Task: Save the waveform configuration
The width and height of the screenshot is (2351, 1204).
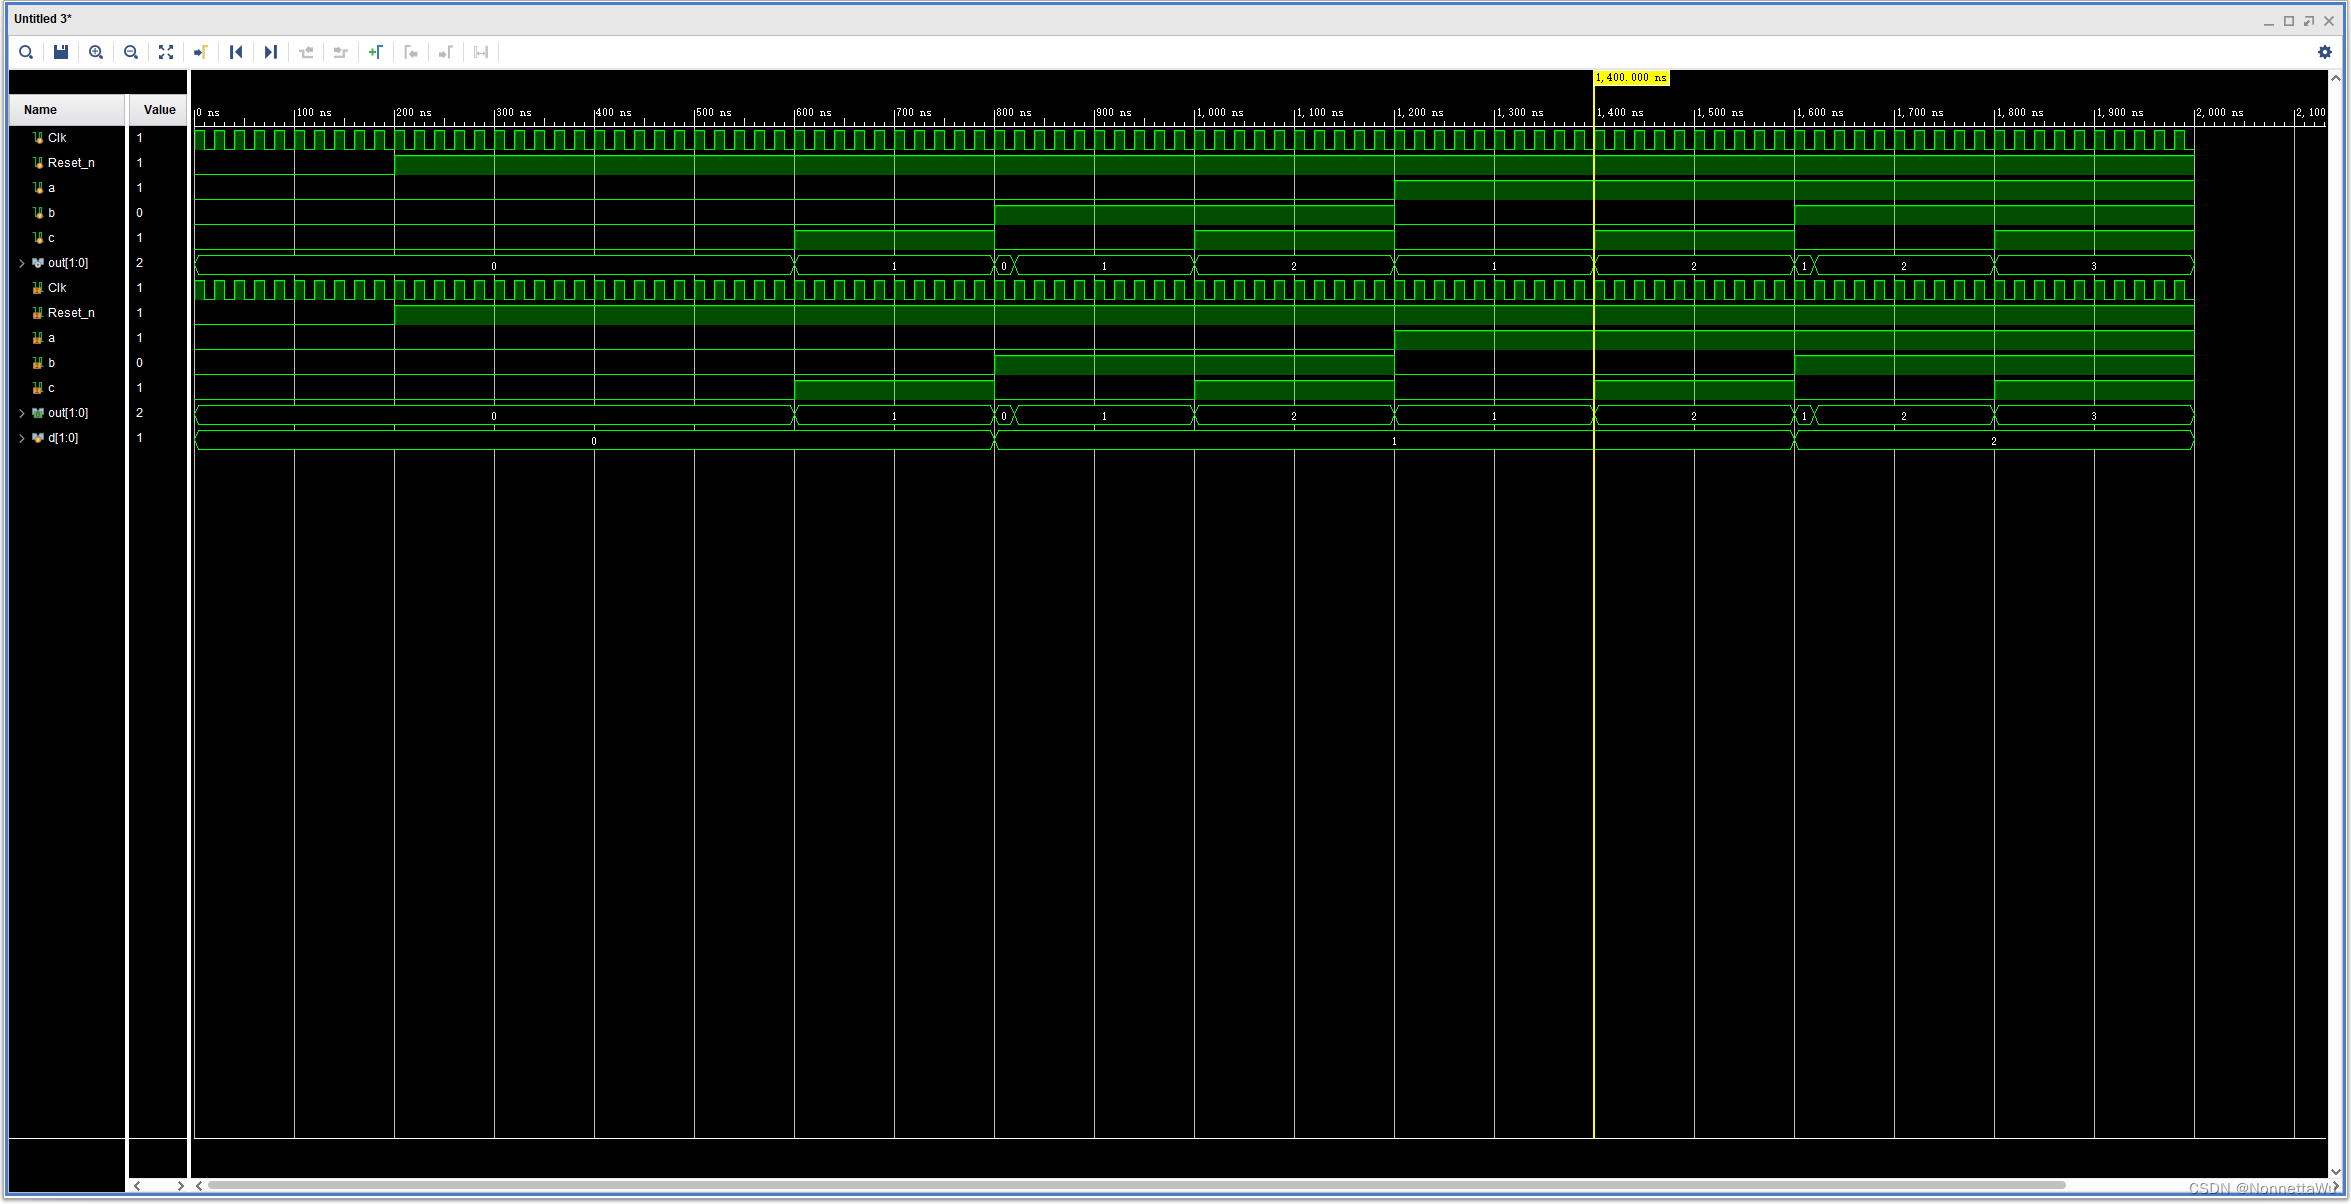Action: 61,52
